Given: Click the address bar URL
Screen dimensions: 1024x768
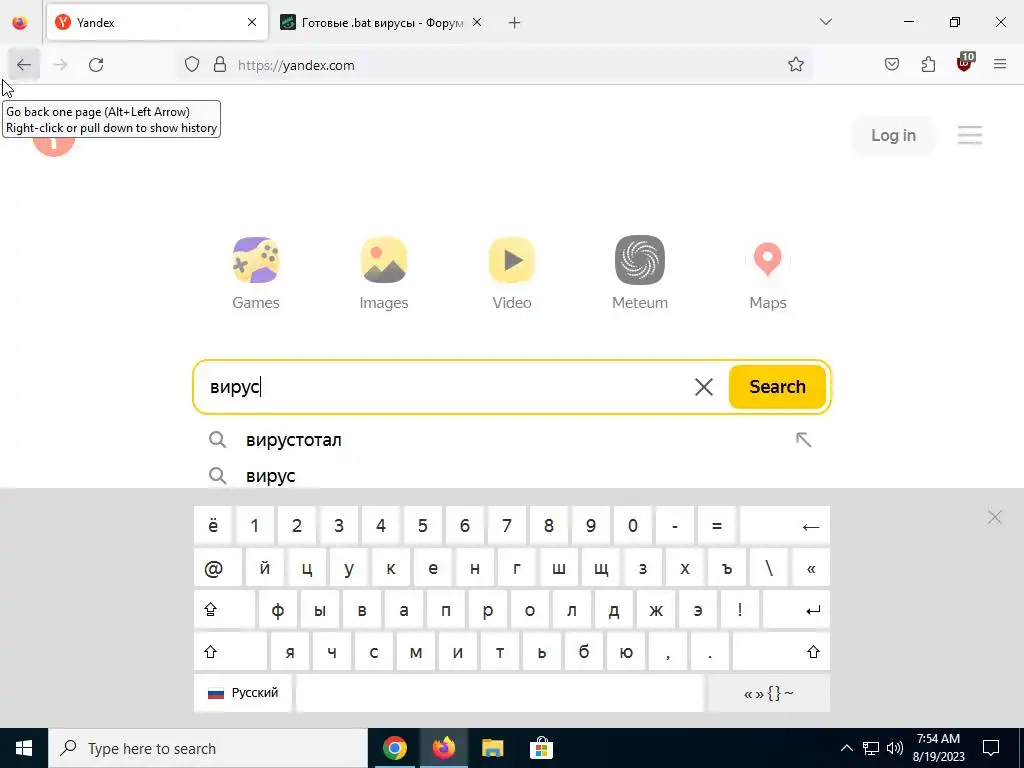Looking at the screenshot, I should pyautogui.click(x=296, y=65).
